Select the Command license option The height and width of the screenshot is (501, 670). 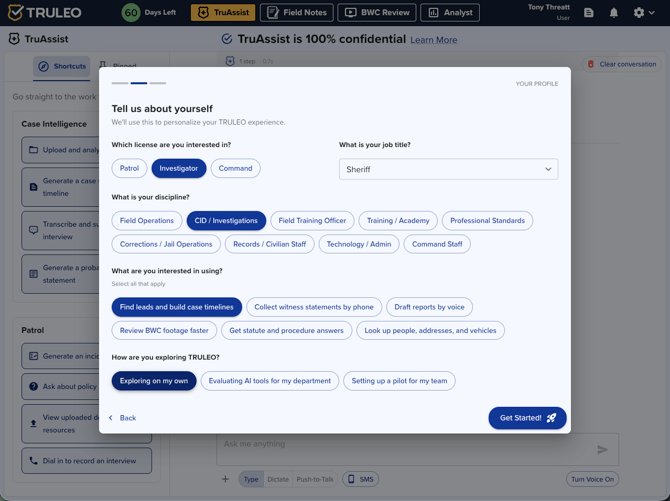click(235, 168)
